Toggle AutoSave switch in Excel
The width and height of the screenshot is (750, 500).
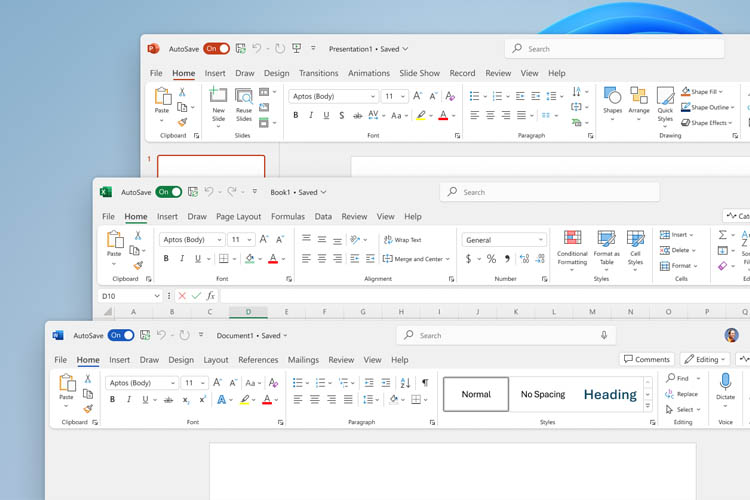[168, 192]
